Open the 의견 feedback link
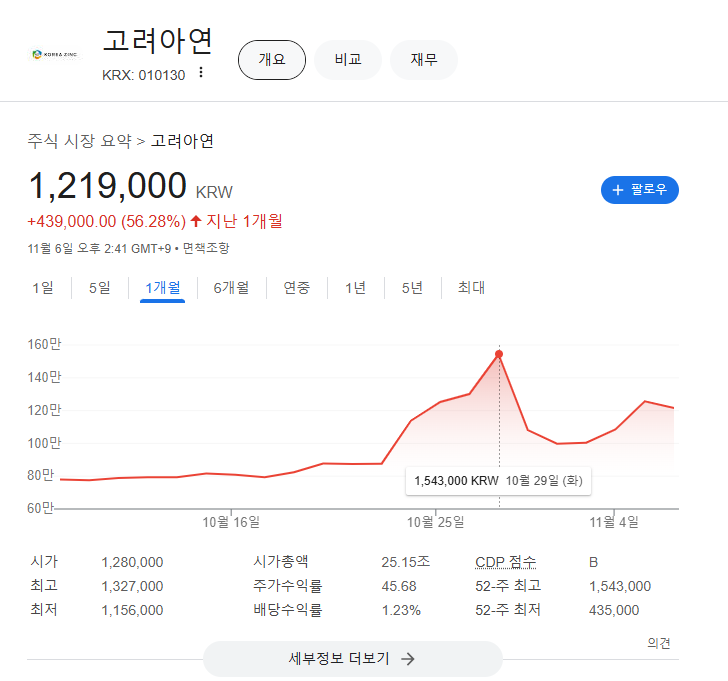The image size is (728, 681). coord(659,643)
